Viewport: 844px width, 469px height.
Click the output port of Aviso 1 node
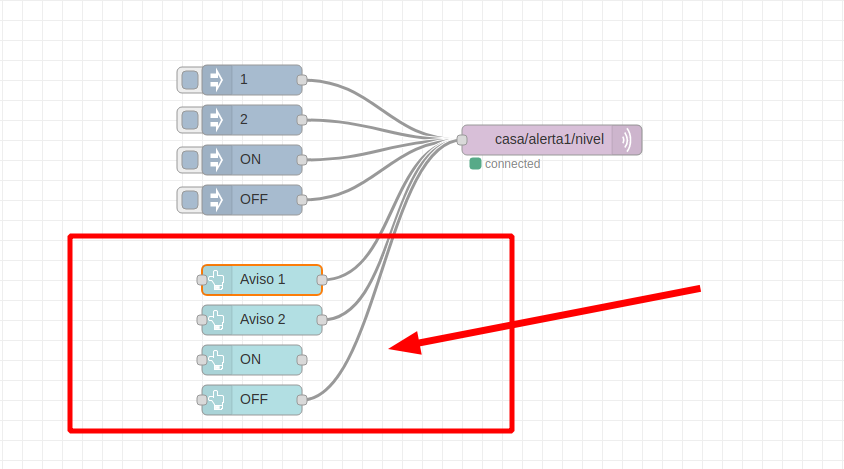(322, 280)
